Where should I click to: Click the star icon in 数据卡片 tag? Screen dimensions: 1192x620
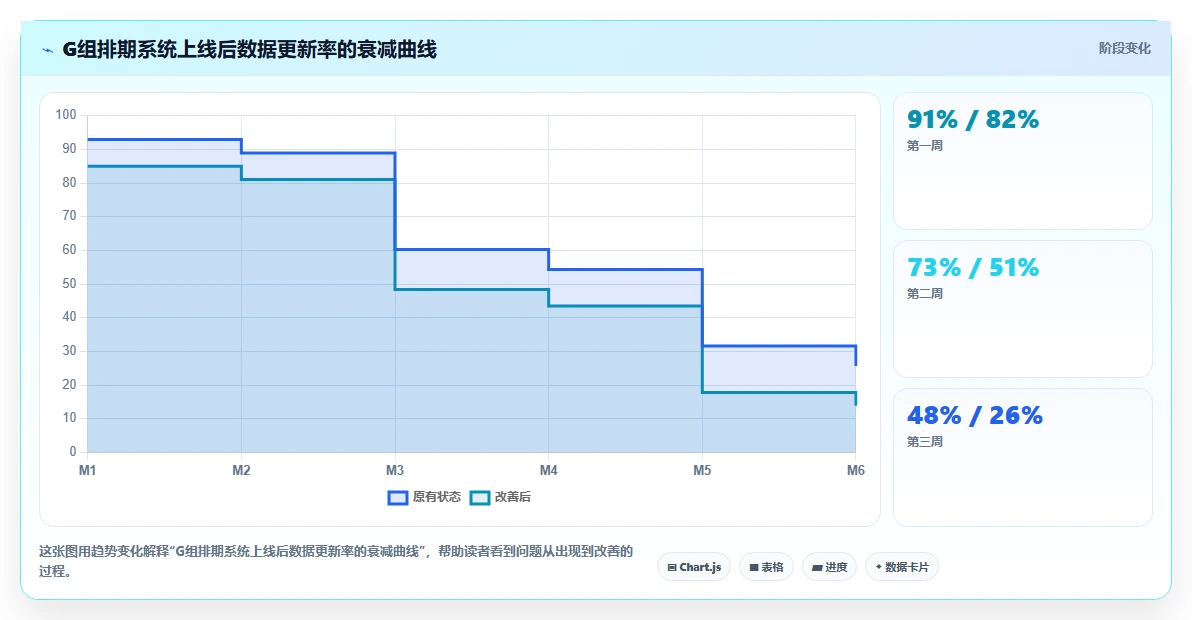point(879,567)
